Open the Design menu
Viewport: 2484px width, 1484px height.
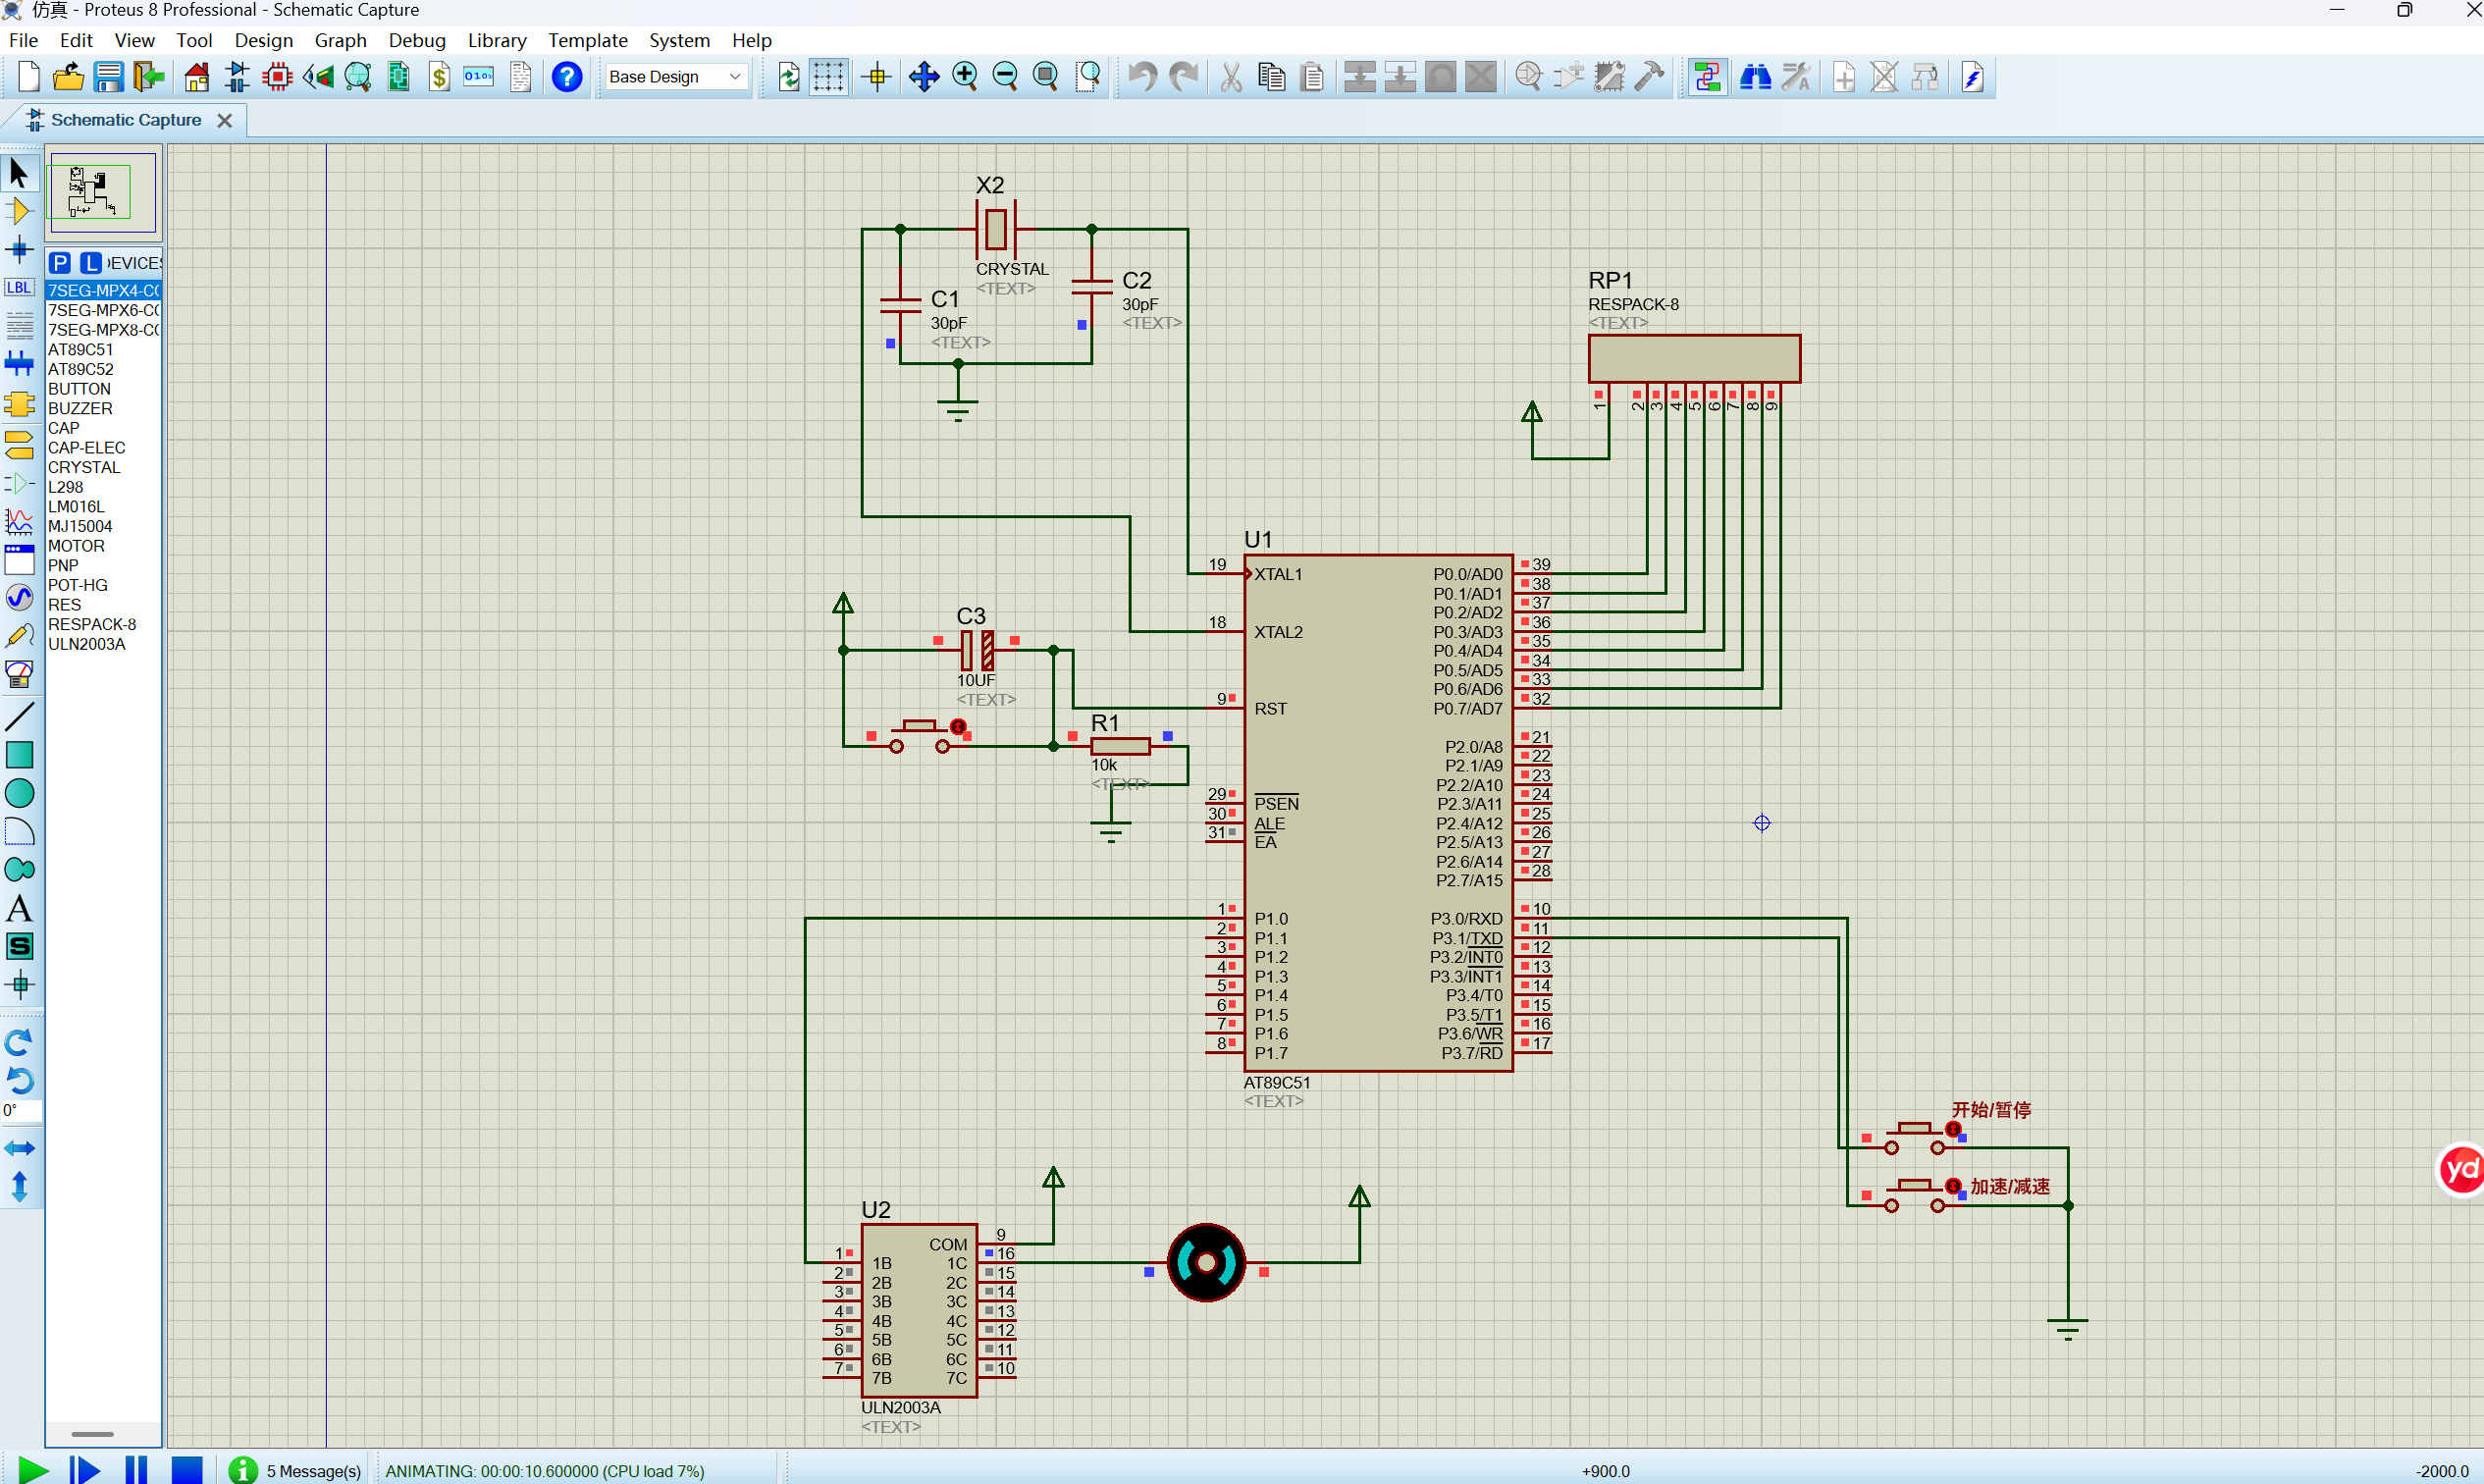pos(263,40)
